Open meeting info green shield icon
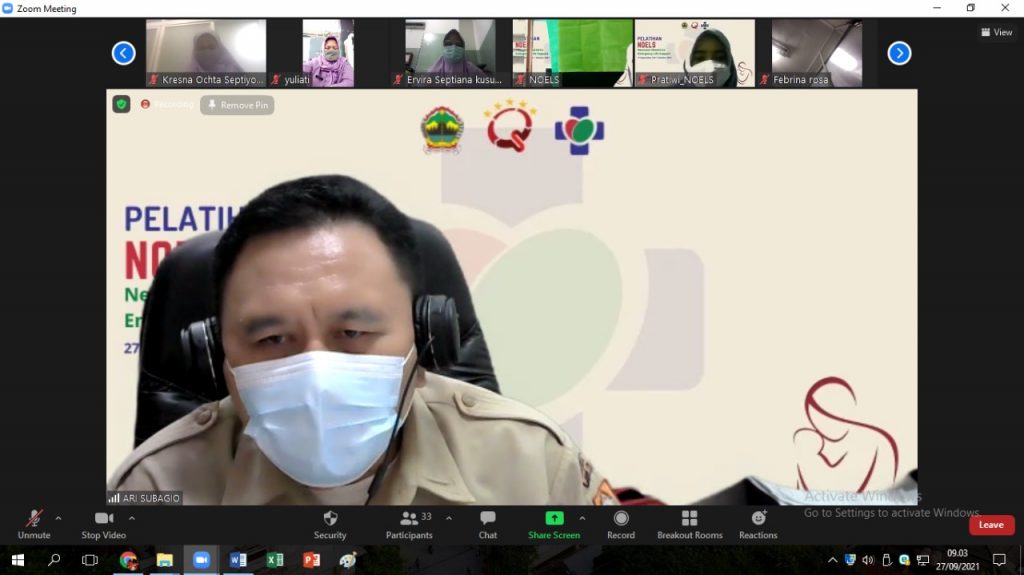Viewport: 1024px width, 575px height. (x=121, y=105)
